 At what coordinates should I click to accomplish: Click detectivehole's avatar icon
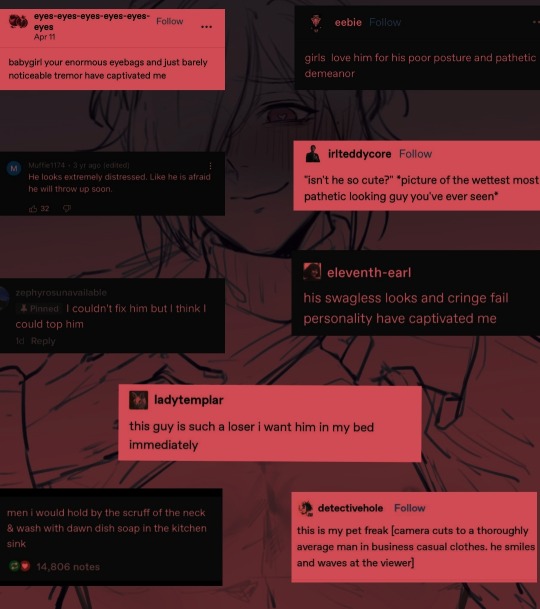(x=305, y=508)
